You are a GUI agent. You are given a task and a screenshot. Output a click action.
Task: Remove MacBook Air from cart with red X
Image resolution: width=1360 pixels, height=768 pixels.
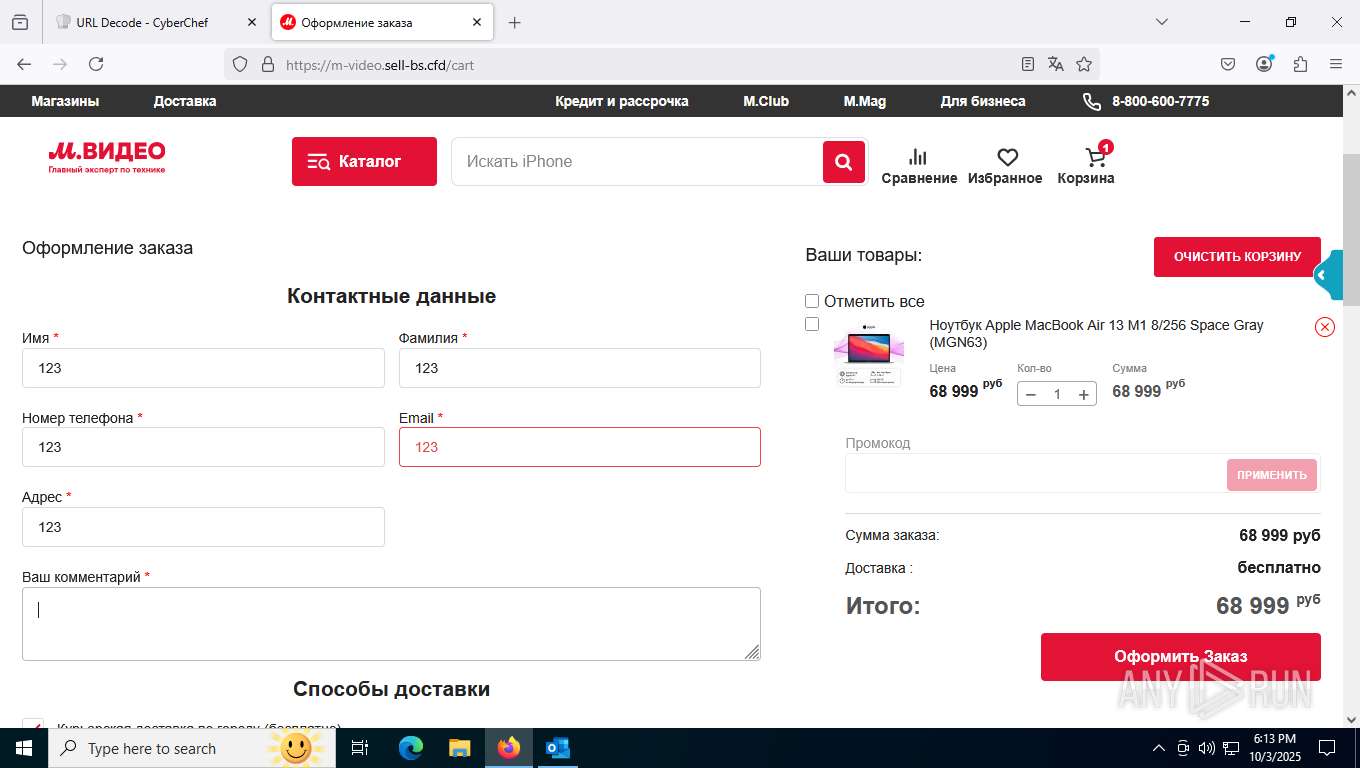(x=1325, y=327)
